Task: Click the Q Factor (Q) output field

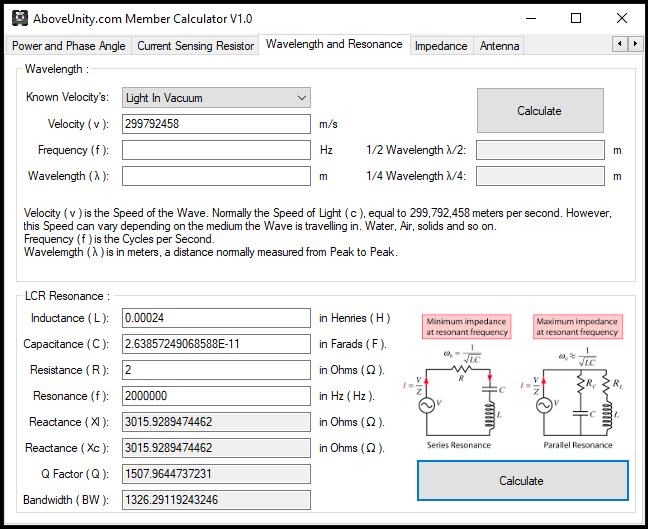Action: point(216,474)
